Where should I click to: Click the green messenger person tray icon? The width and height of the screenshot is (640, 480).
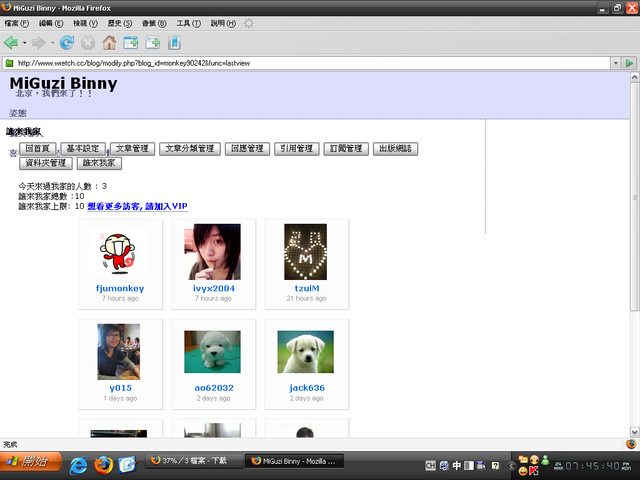(x=545, y=460)
